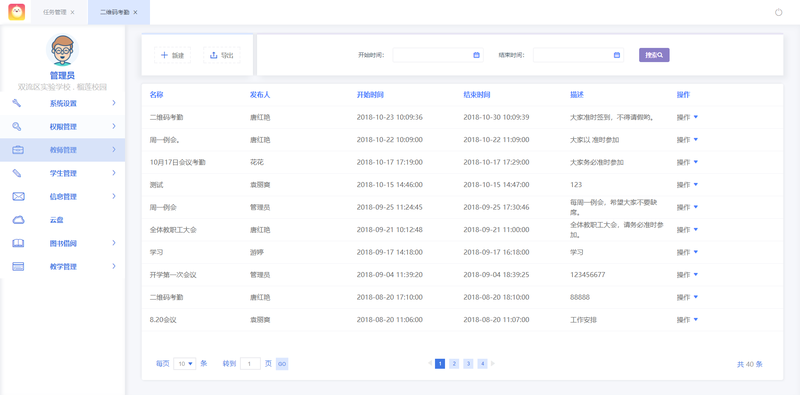
Task: Open calendar icon in 结束时间 field
Action: [616, 55]
